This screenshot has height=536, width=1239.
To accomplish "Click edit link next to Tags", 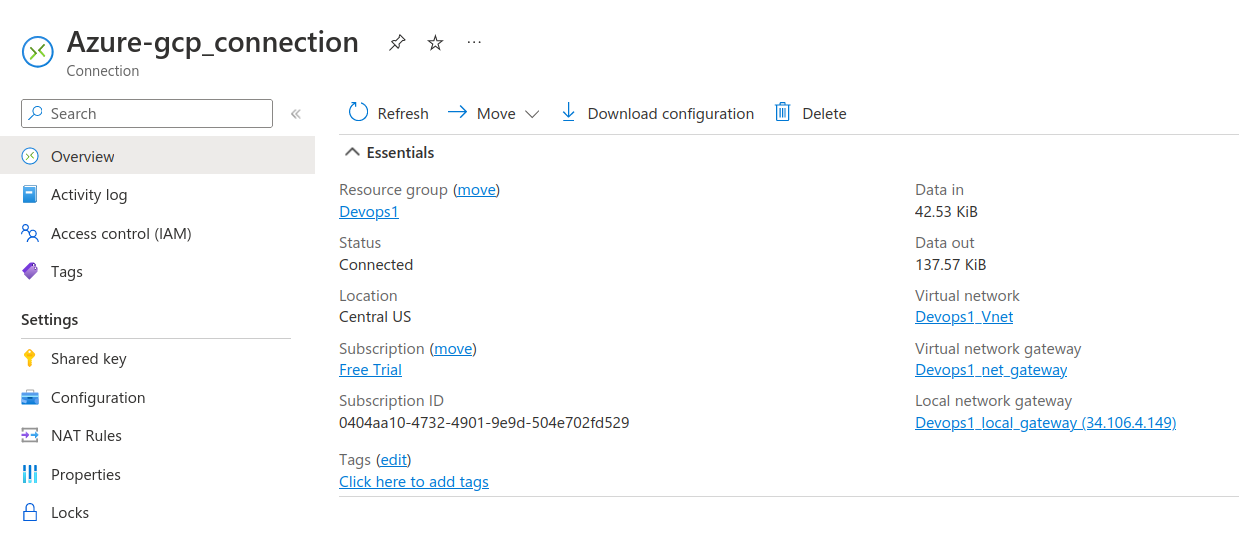I will click(x=393, y=460).
